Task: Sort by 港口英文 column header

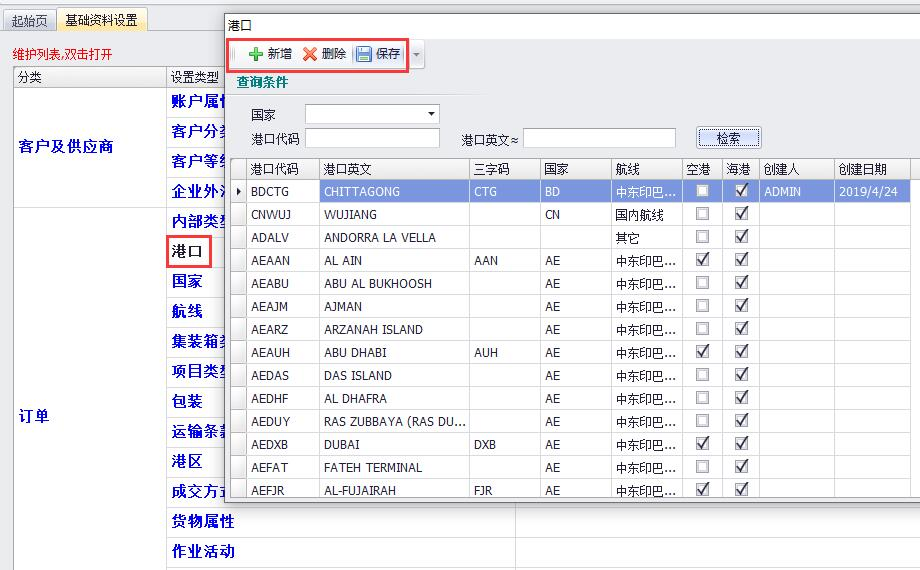Action: pyautogui.click(x=394, y=169)
